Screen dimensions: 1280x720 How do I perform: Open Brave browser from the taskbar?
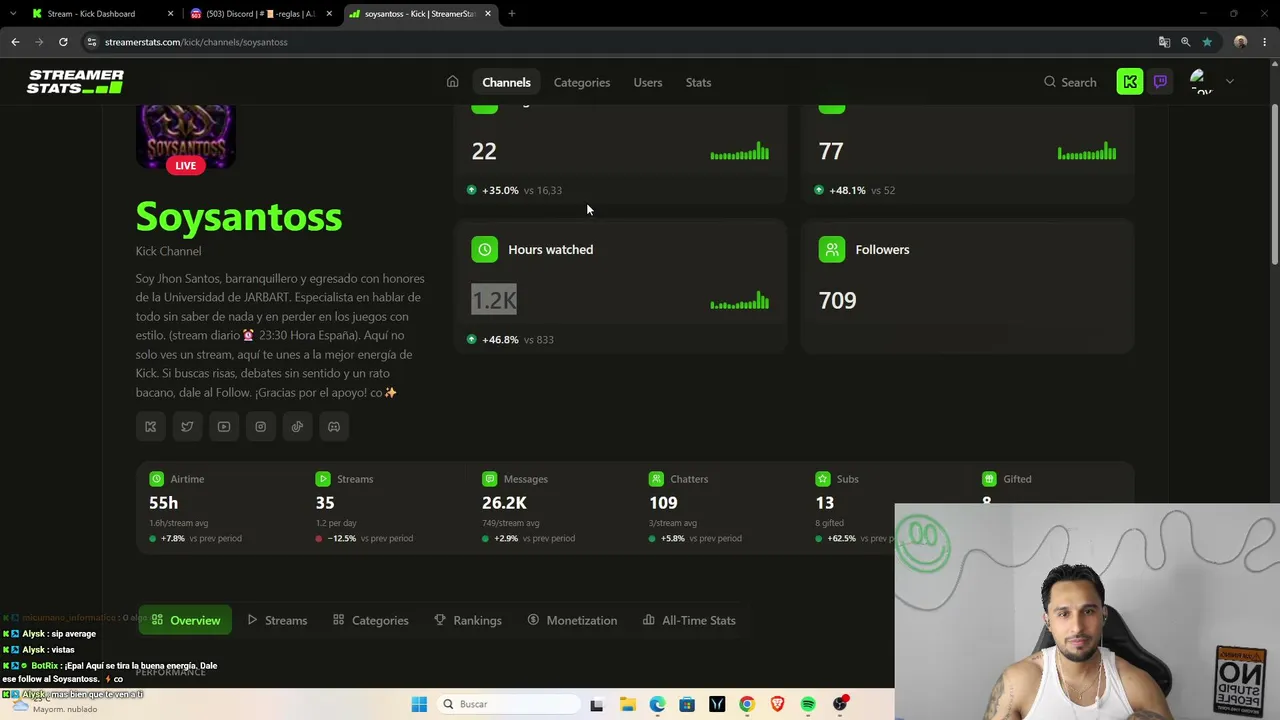tap(777, 704)
